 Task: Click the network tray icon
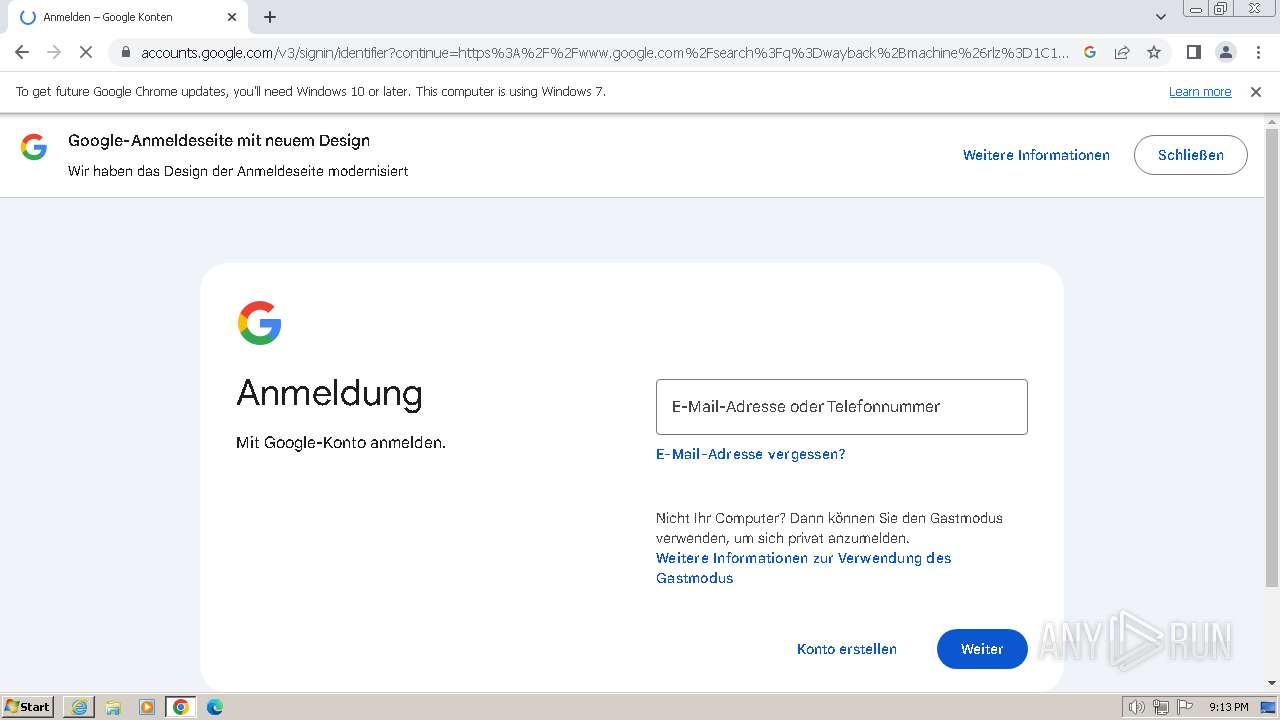click(1161, 707)
